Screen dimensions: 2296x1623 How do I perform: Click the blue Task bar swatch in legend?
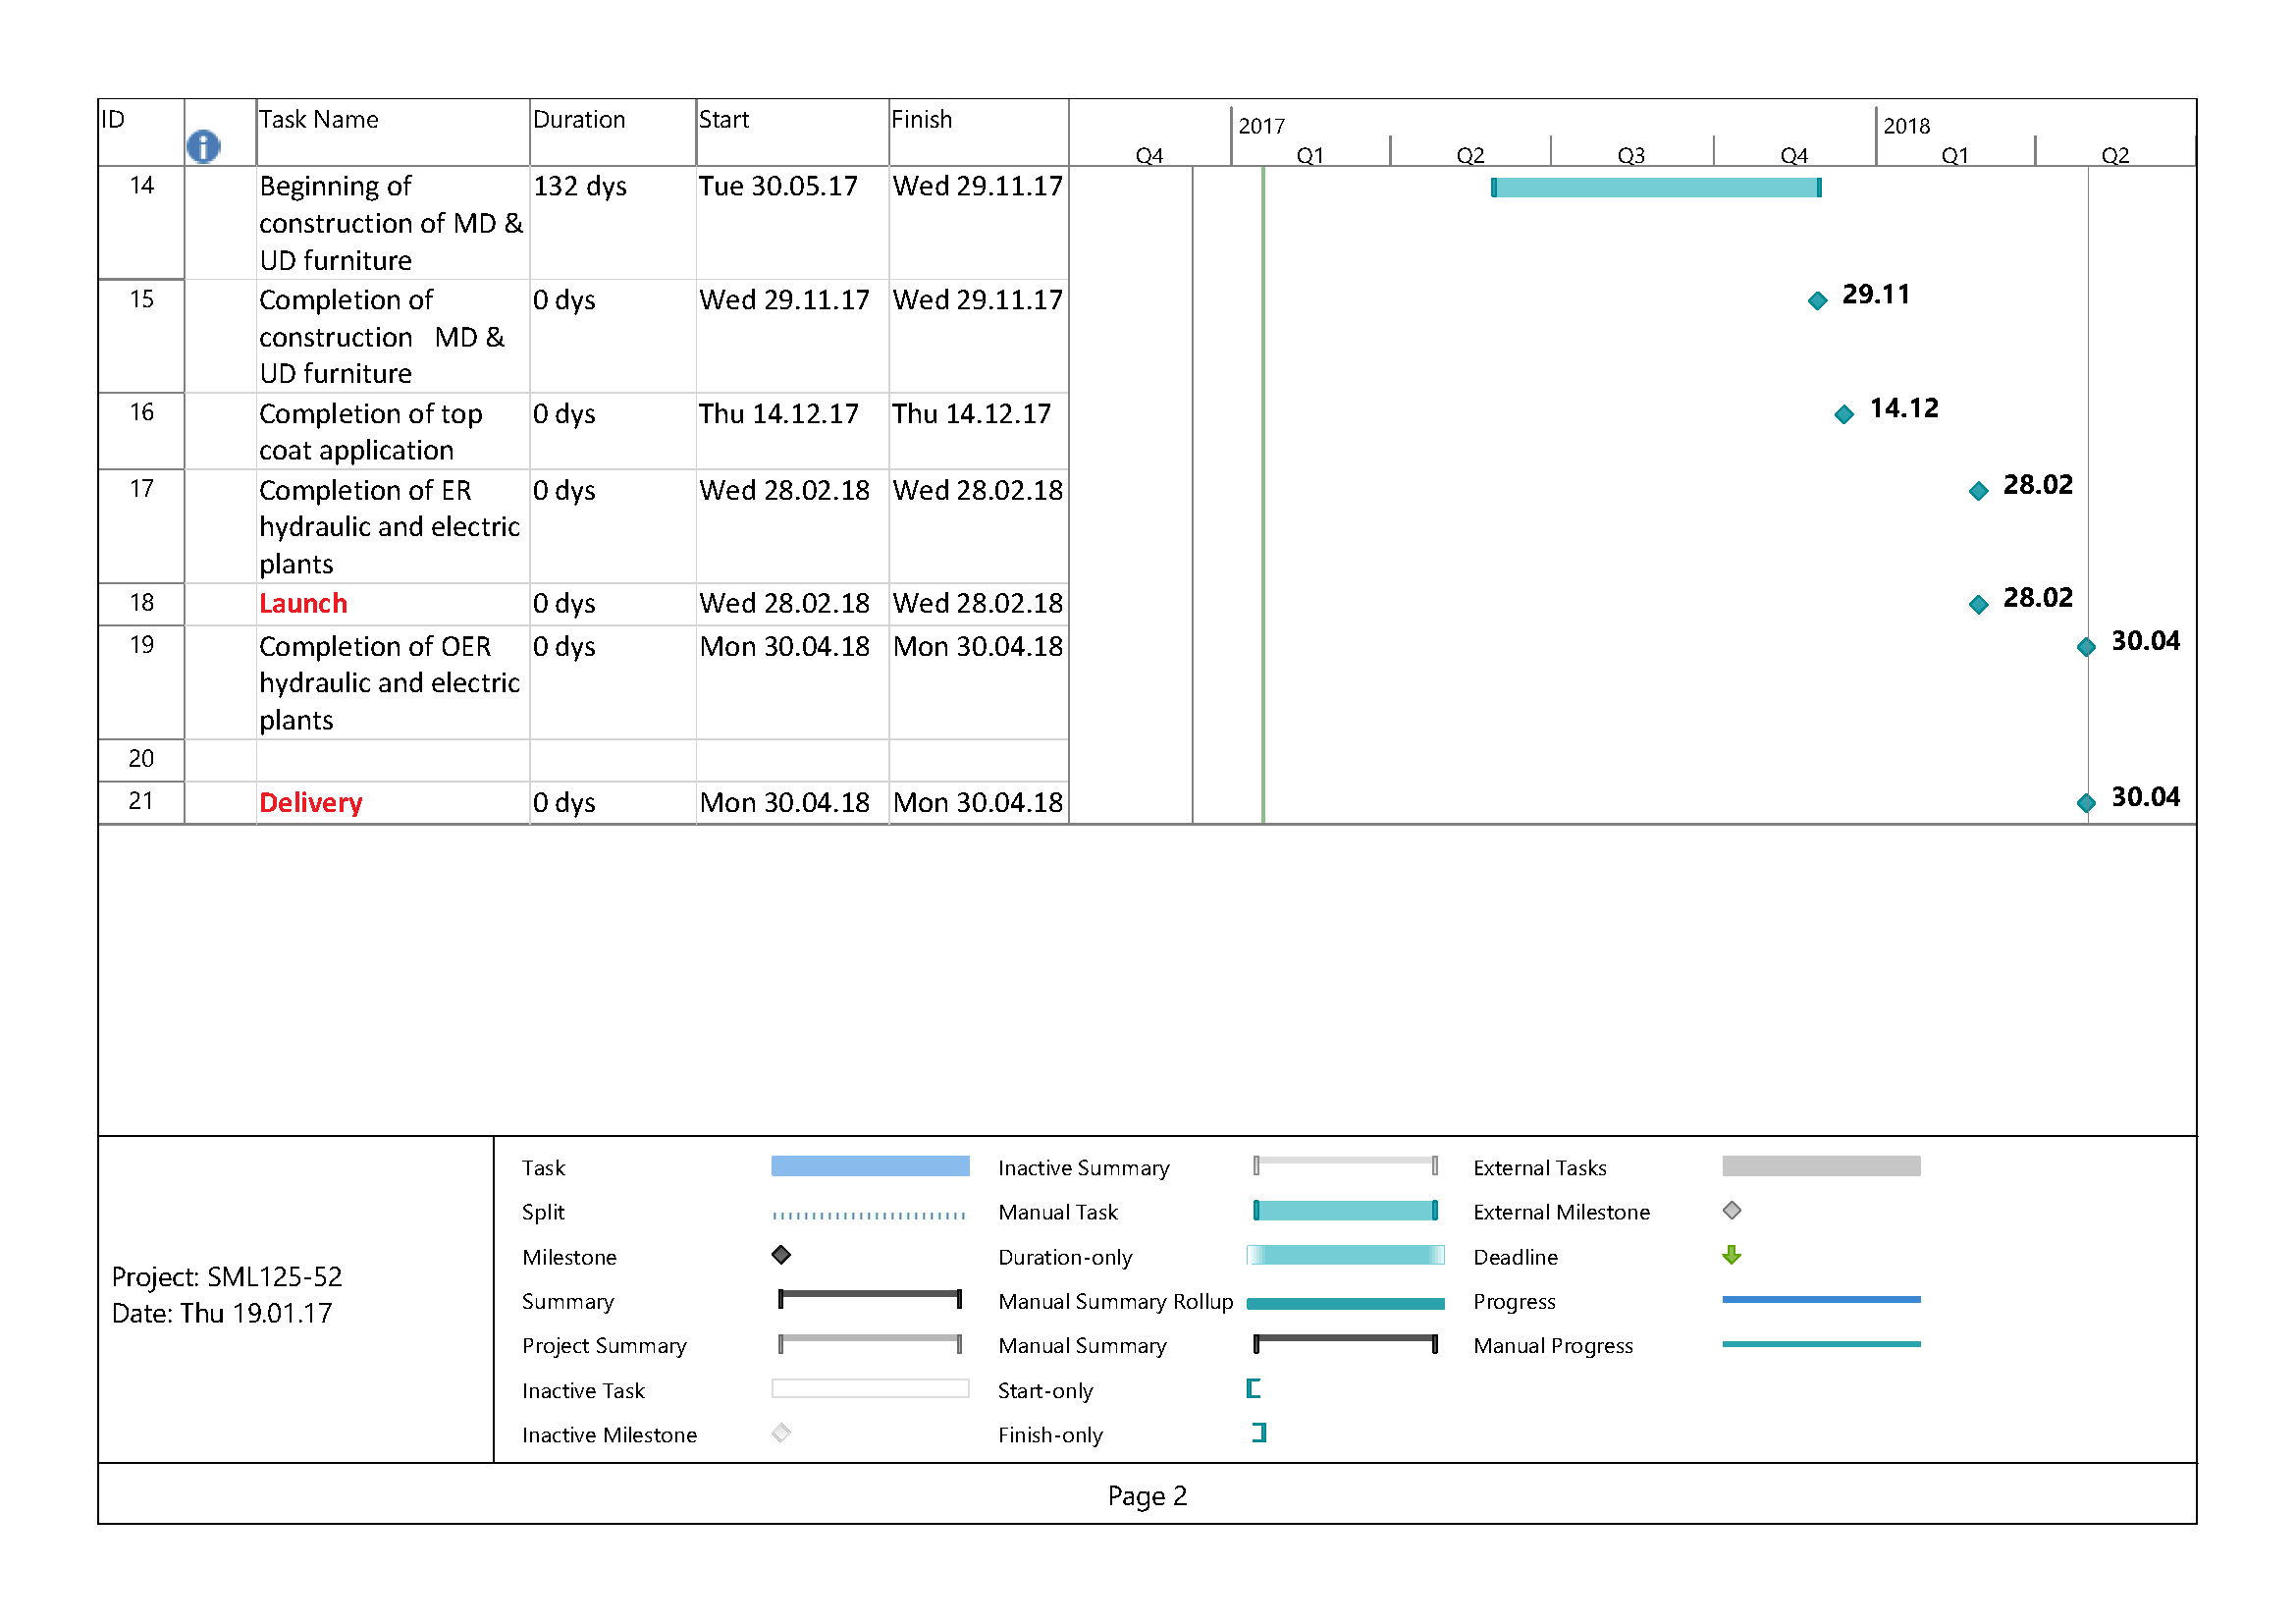(870, 1166)
